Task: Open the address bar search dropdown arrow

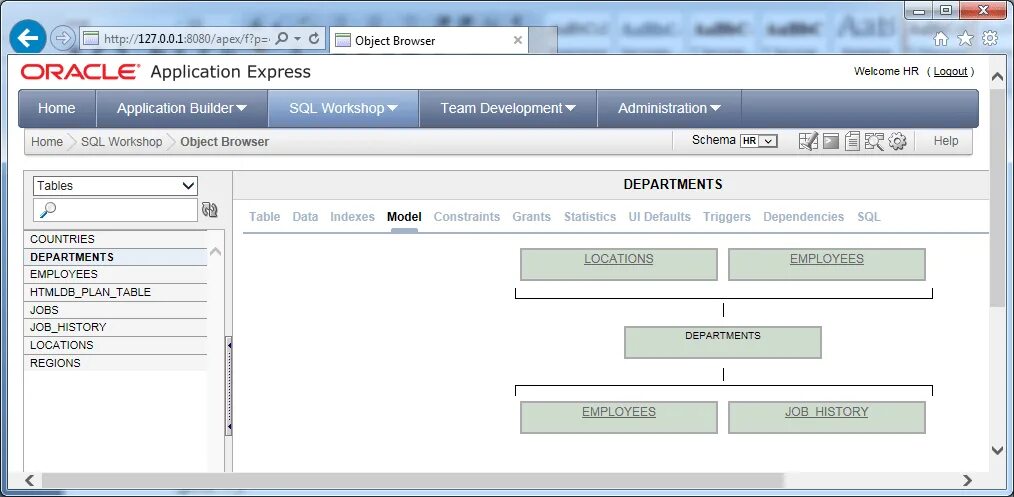Action: tap(297, 38)
